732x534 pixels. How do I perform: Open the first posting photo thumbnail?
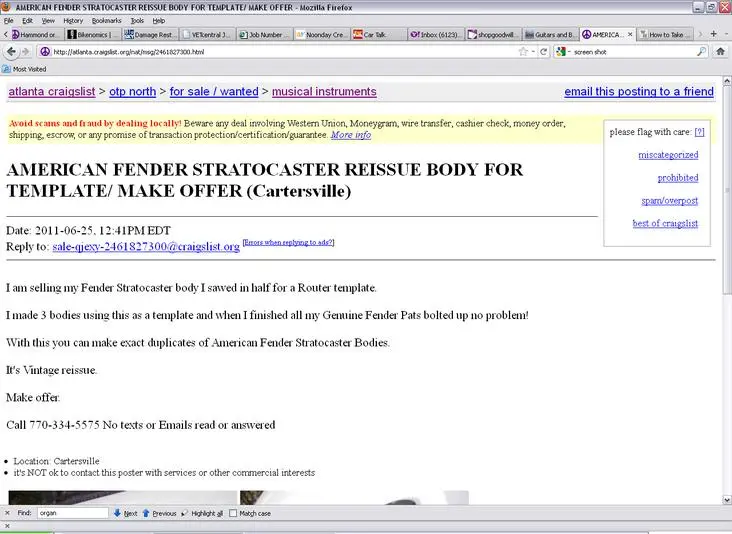click(x=123, y=498)
